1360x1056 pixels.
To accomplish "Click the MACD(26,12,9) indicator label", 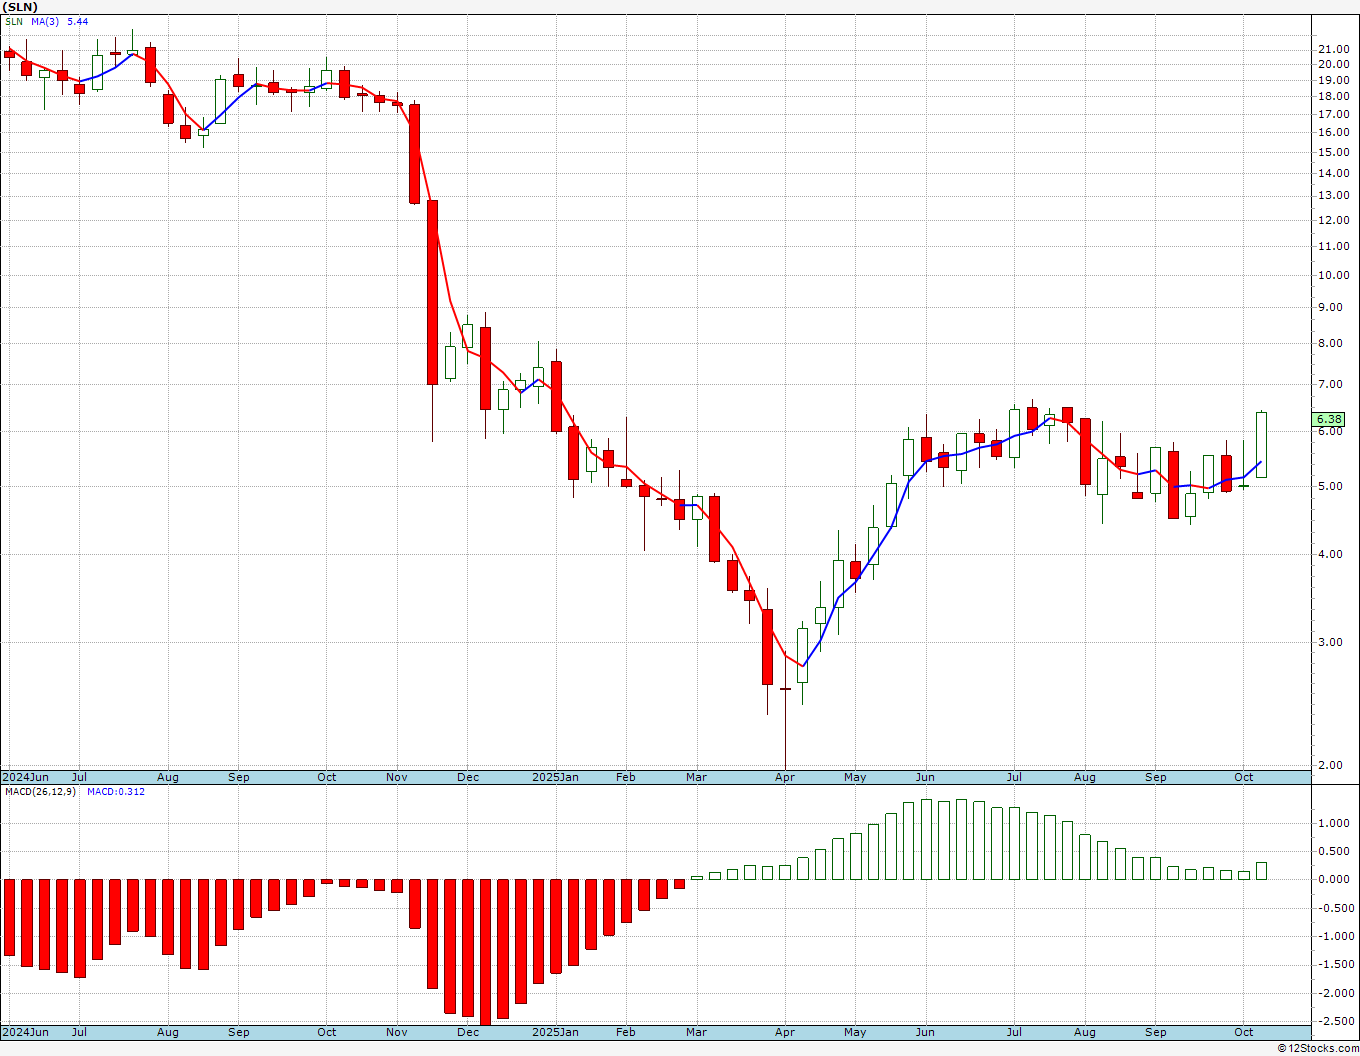I will coord(40,792).
